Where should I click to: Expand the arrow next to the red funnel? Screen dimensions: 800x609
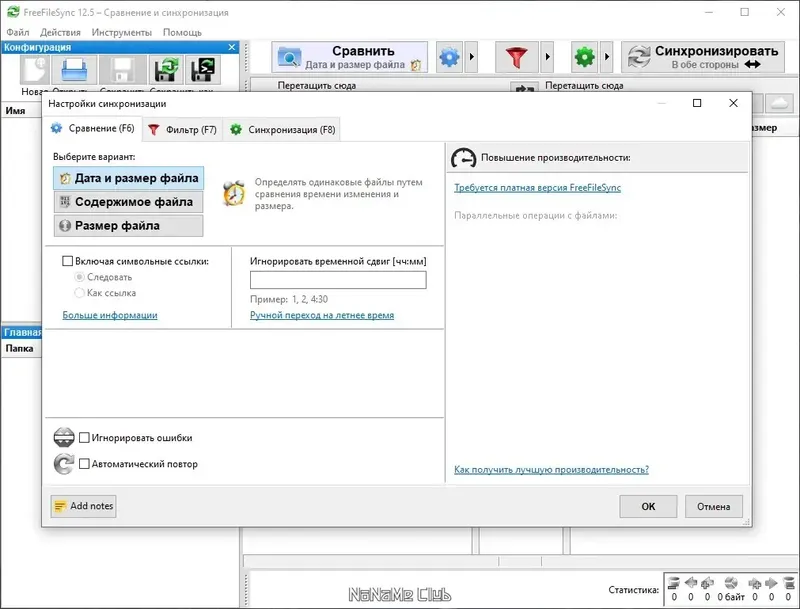point(547,57)
